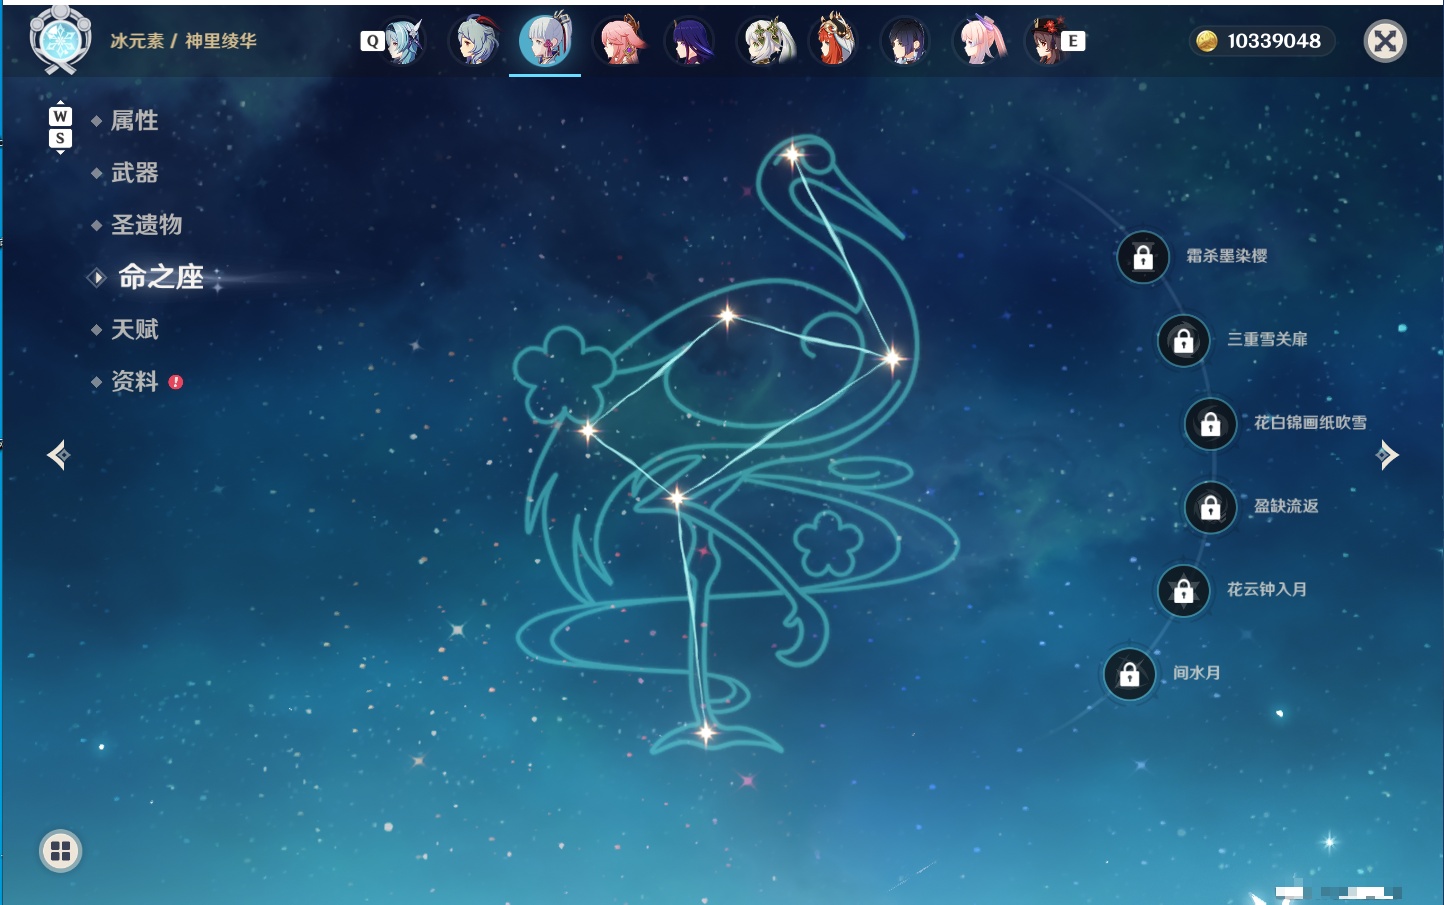Open the 属性 attributes tab

click(x=134, y=121)
